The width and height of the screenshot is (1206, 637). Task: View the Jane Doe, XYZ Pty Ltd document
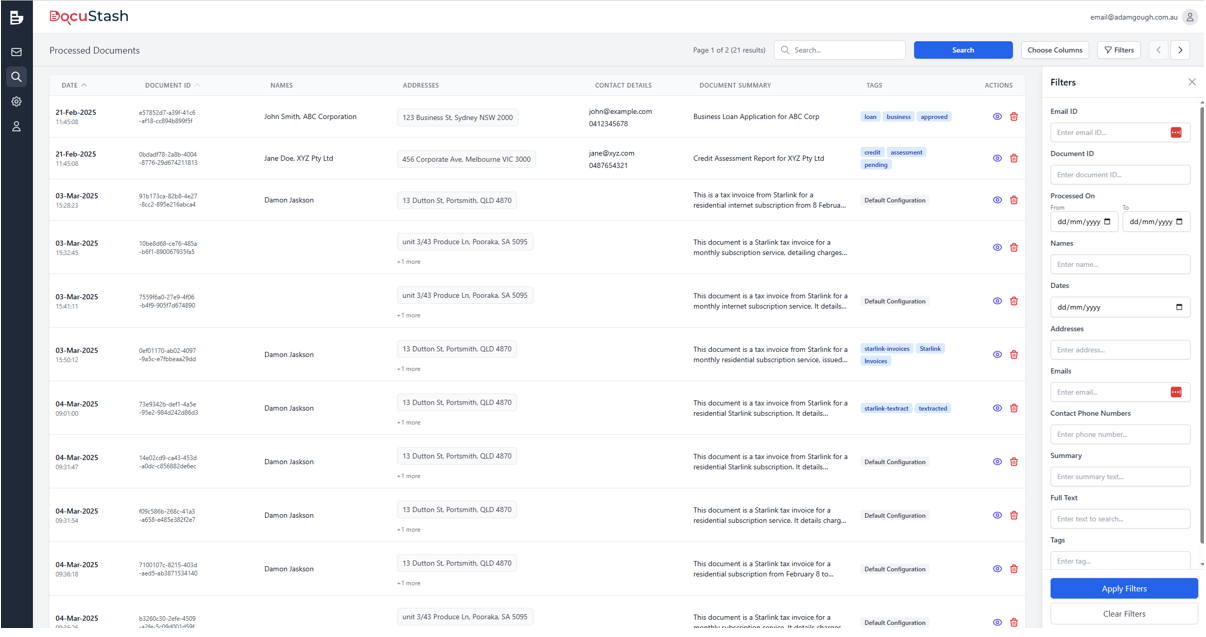(997, 158)
